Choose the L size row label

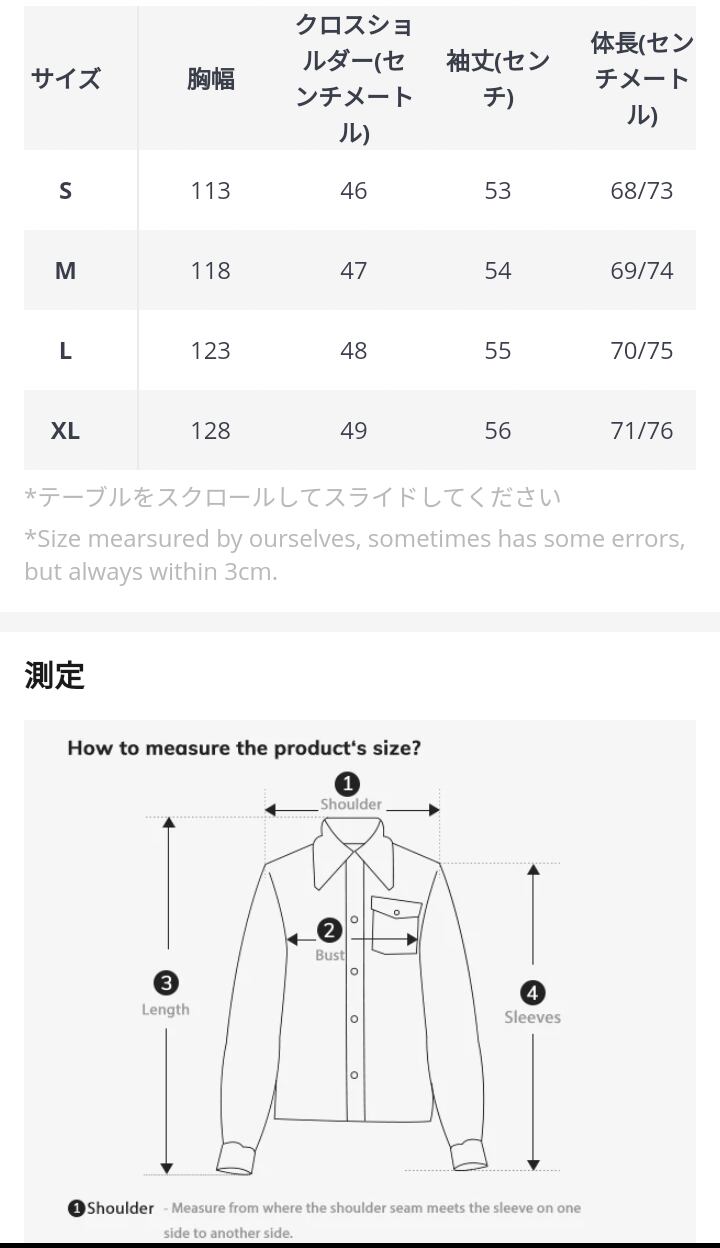click(x=66, y=350)
